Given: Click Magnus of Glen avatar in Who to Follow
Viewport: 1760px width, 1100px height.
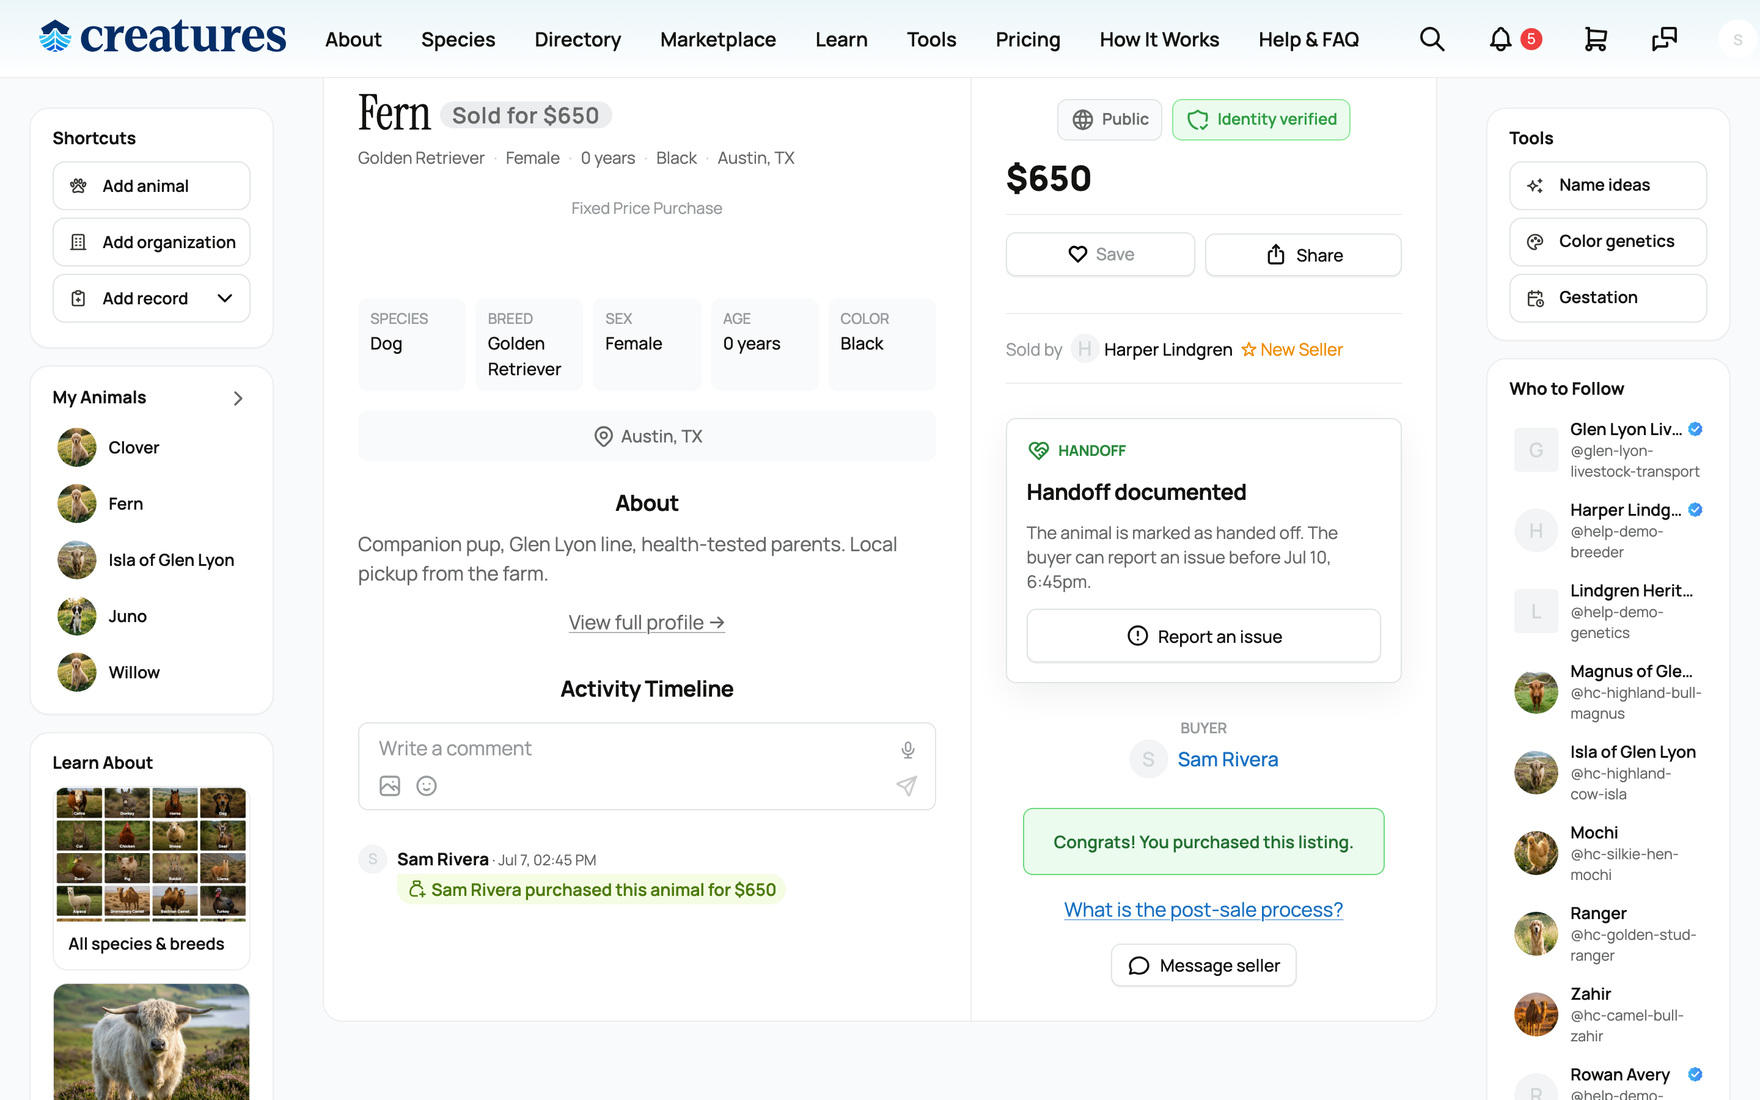Looking at the screenshot, I should tap(1536, 692).
